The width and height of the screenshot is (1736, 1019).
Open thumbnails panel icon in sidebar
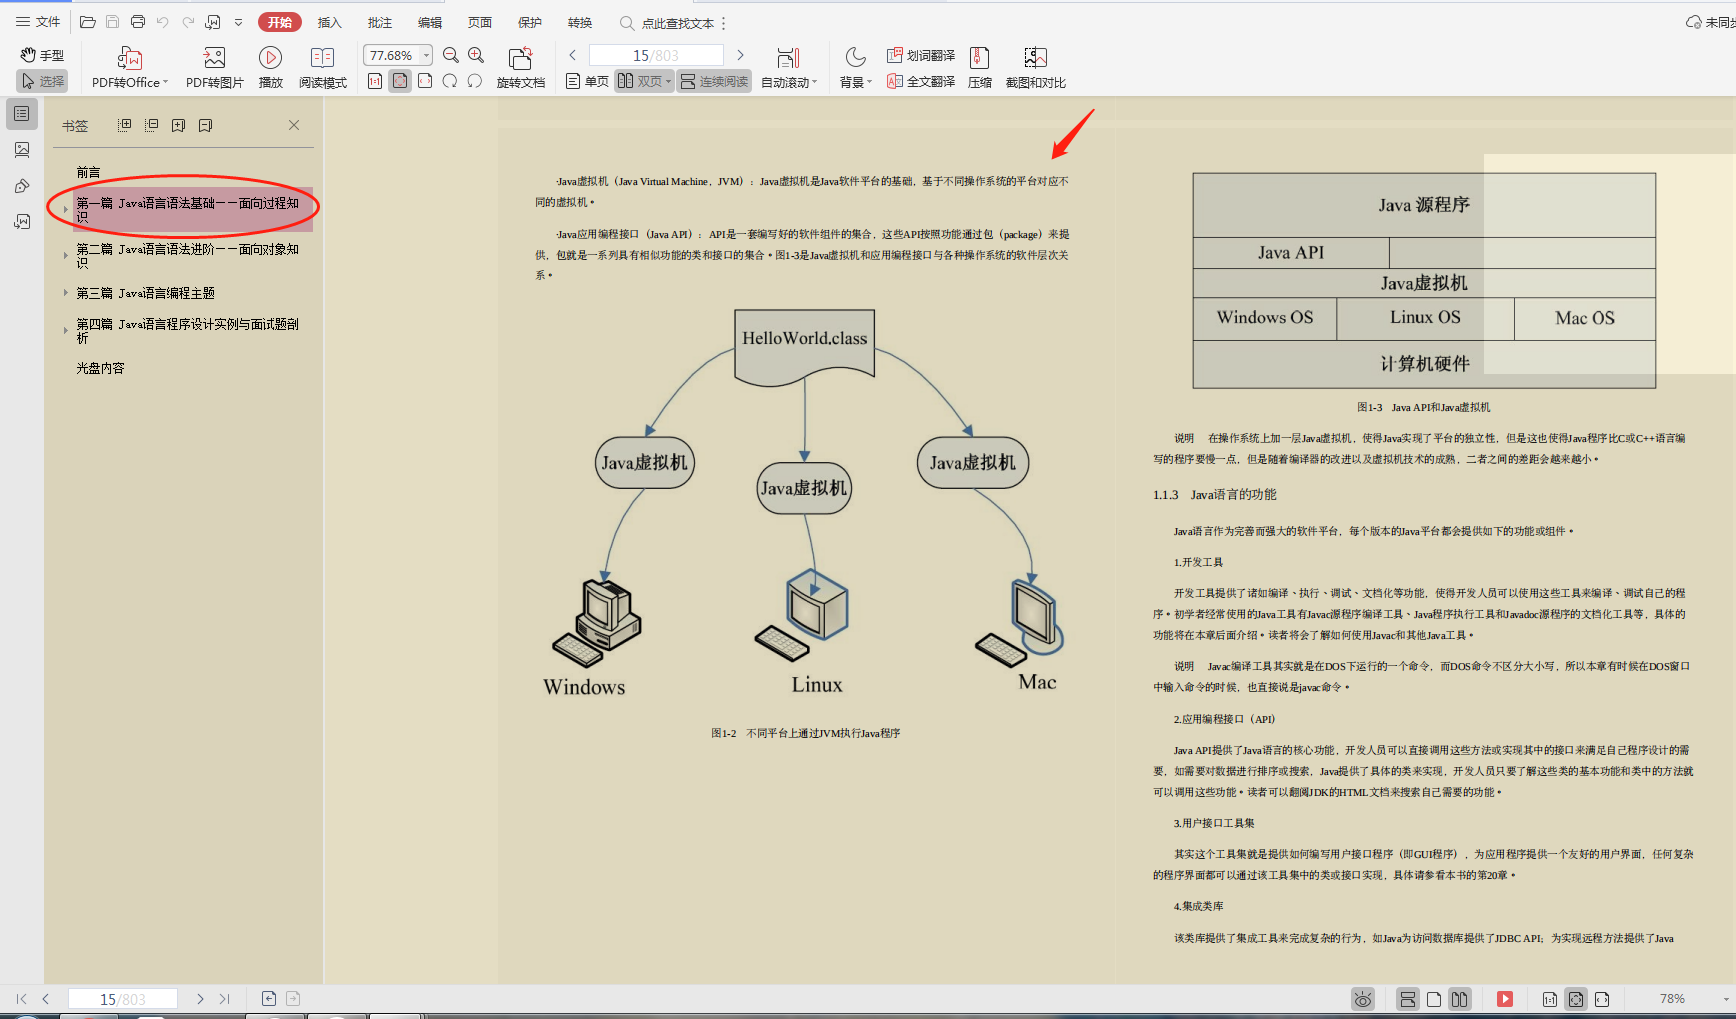(22, 149)
